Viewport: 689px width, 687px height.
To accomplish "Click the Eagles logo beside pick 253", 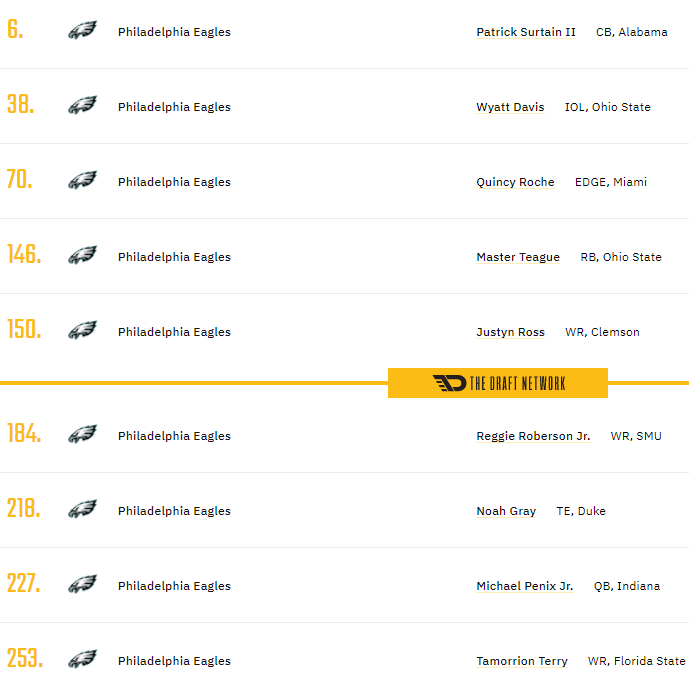I will 82,660.
